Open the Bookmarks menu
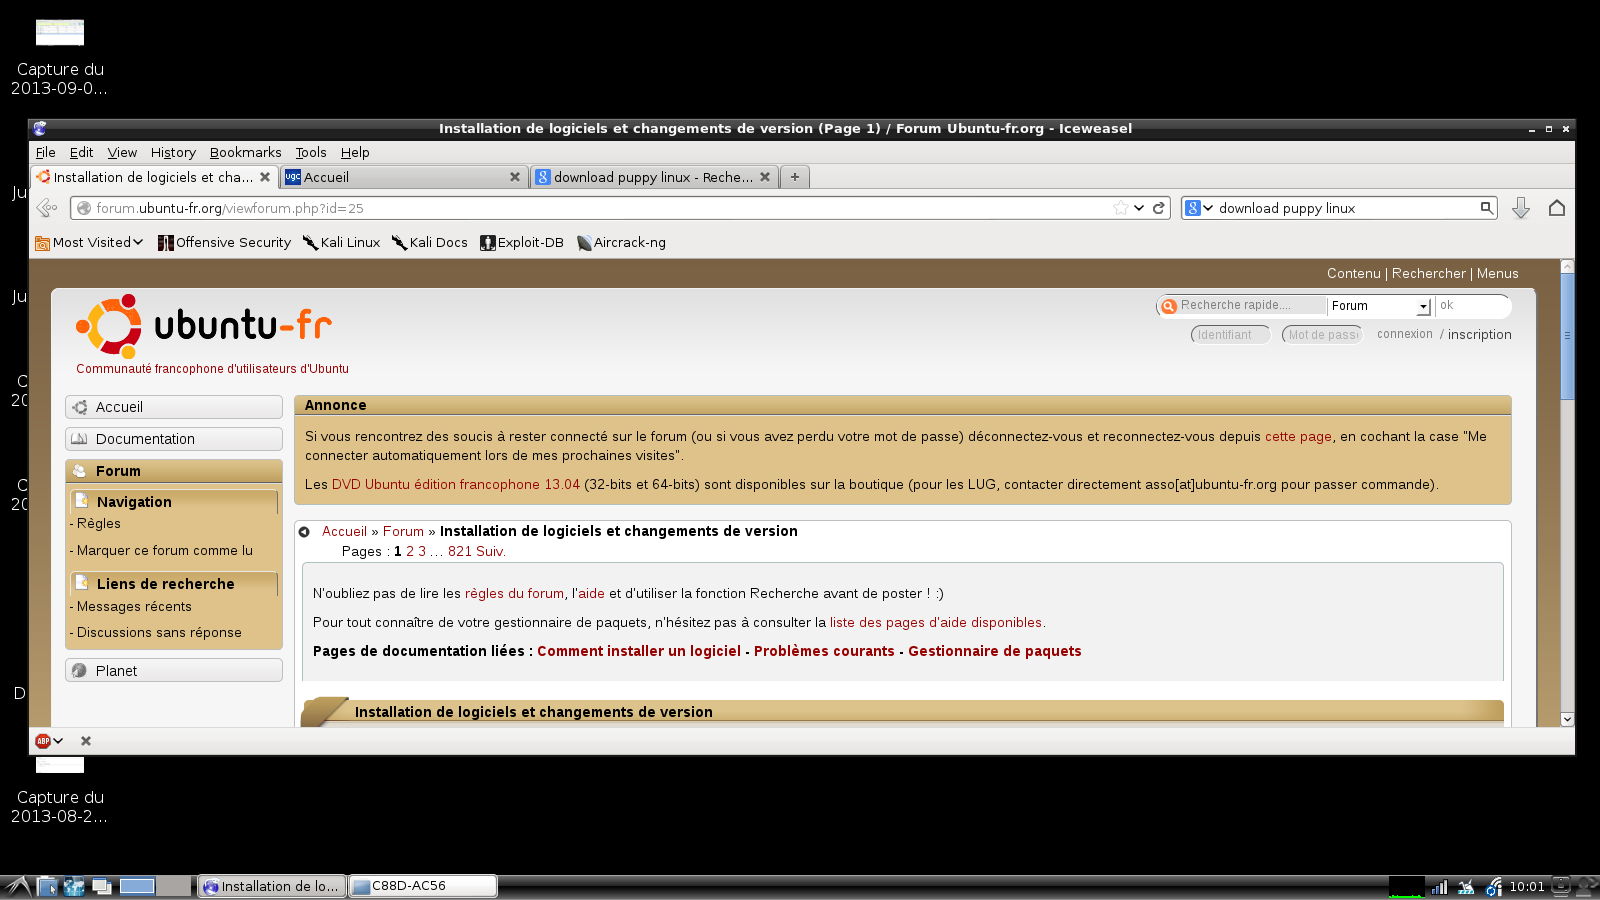The image size is (1600, 900). coord(245,153)
